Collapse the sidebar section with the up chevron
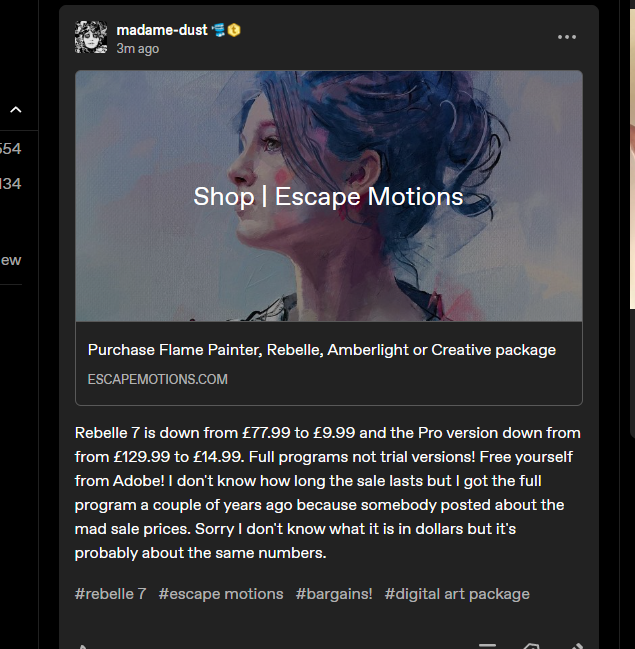 pyautogui.click(x=16, y=110)
